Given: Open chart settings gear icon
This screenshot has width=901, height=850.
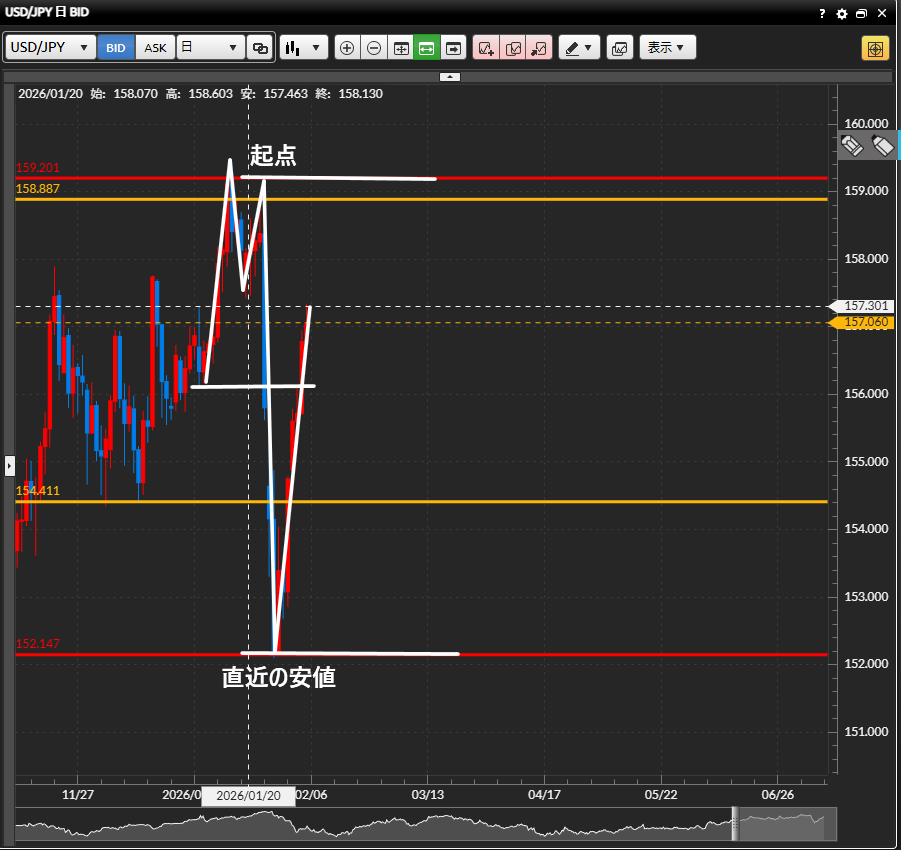Looking at the screenshot, I should click(x=841, y=14).
